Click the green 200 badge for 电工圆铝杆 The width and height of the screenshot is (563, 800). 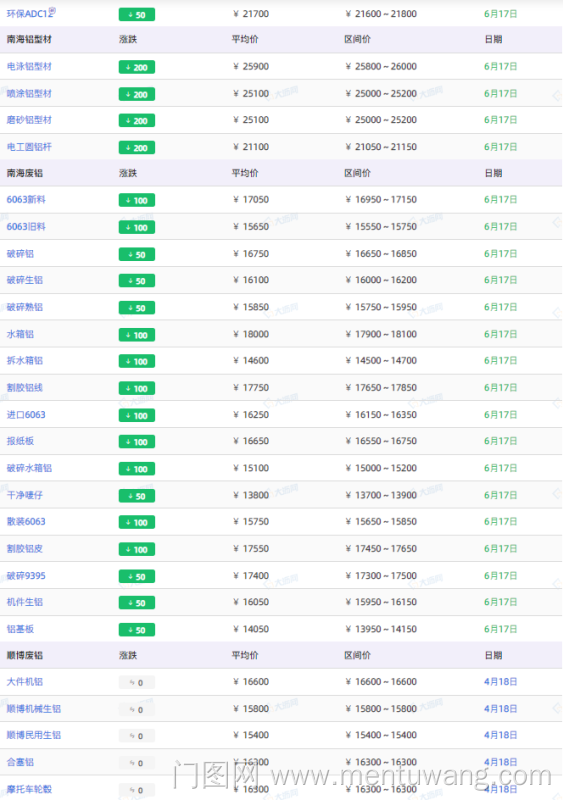pyautogui.click(x=137, y=147)
